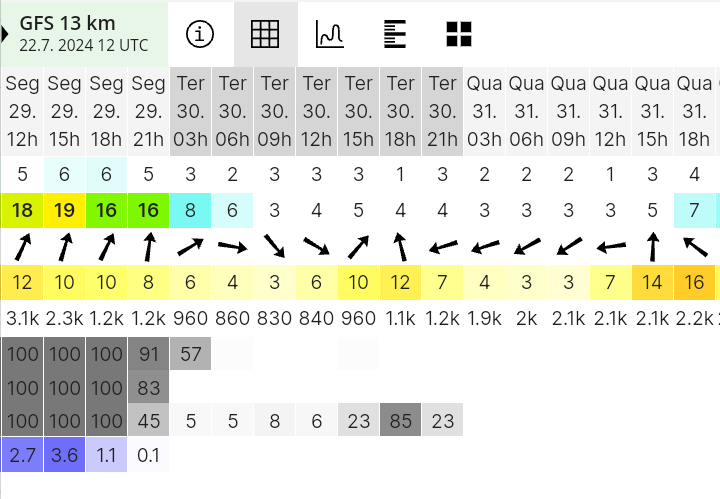The width and height of the screenshot is (720, 499).
Task: Open the GFS 13 km model dropdown
Action: pos(68,23)
